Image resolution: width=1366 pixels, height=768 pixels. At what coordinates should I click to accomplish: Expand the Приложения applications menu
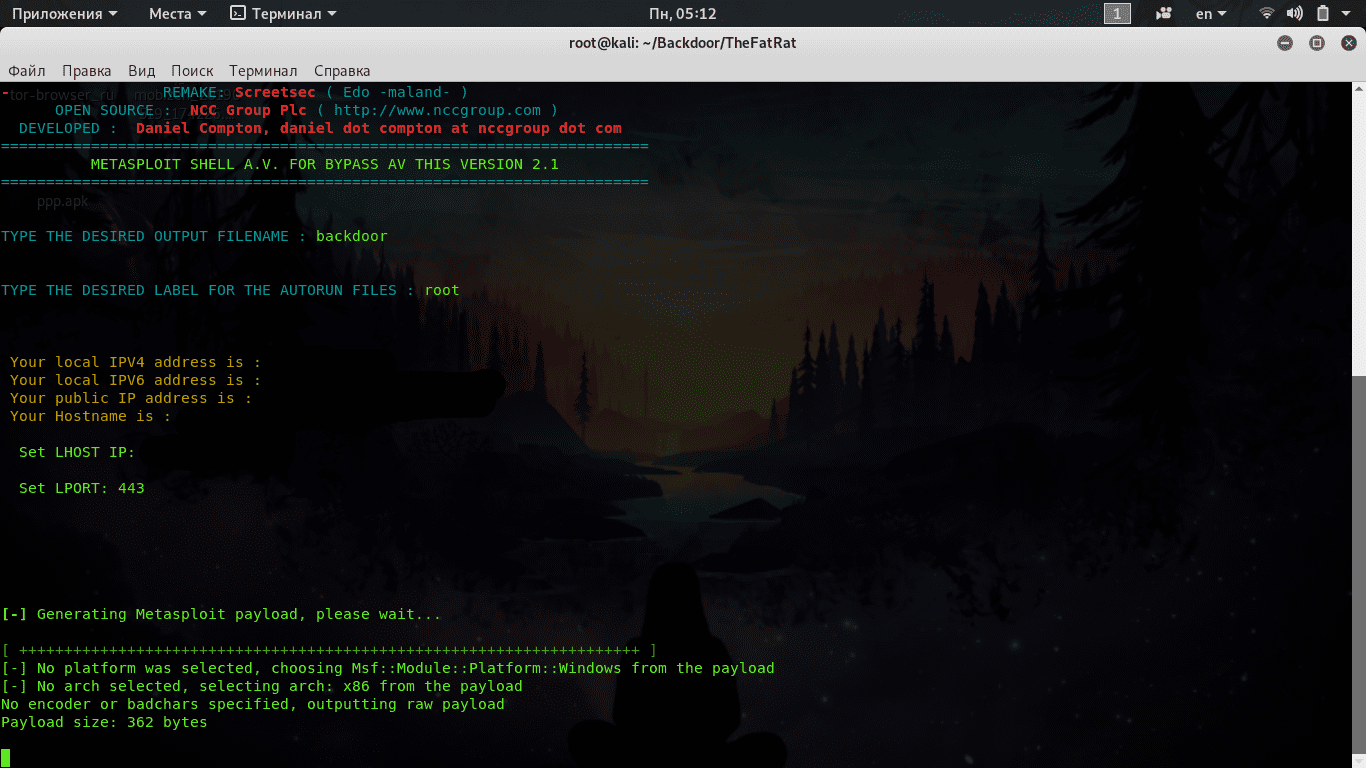(64, 14)
